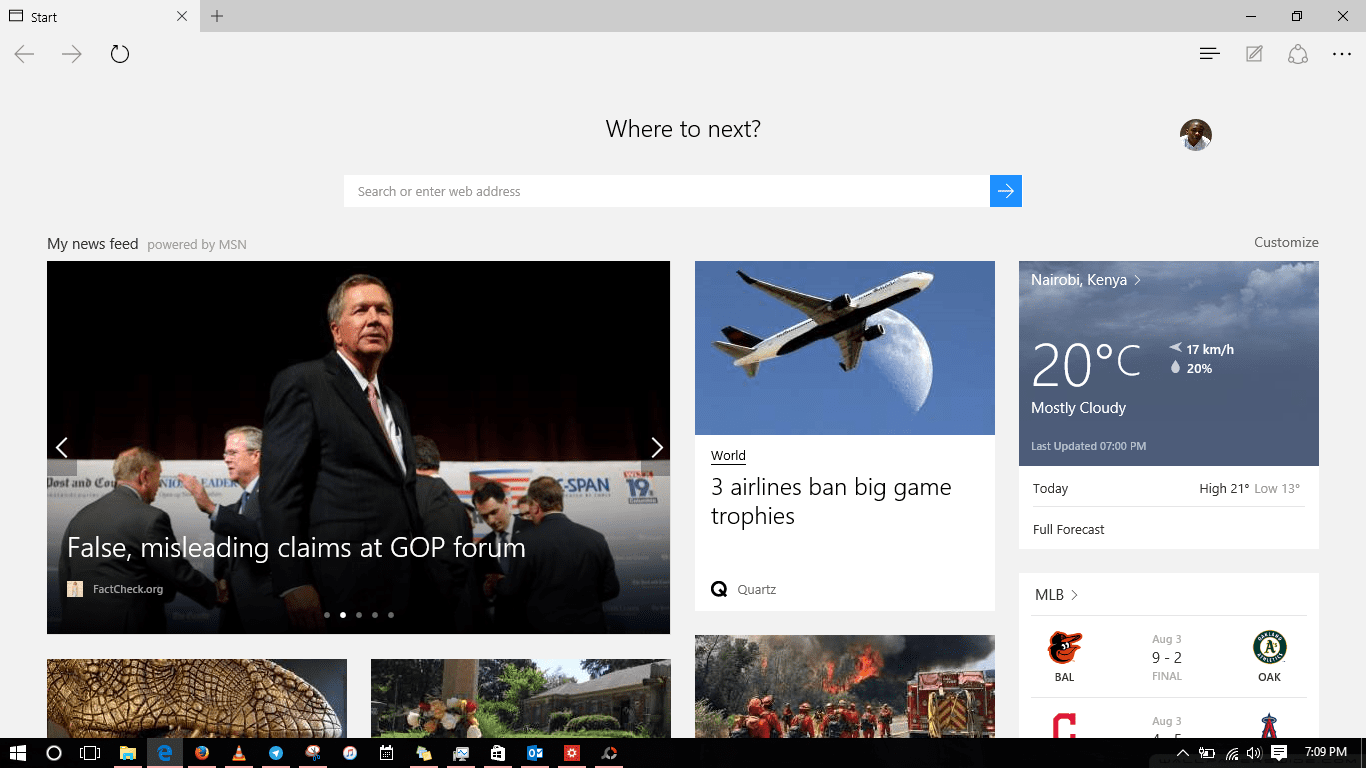Screen dimensions: 1366x768
Task: Open a new tab with the plus icon
Action: 217,16
